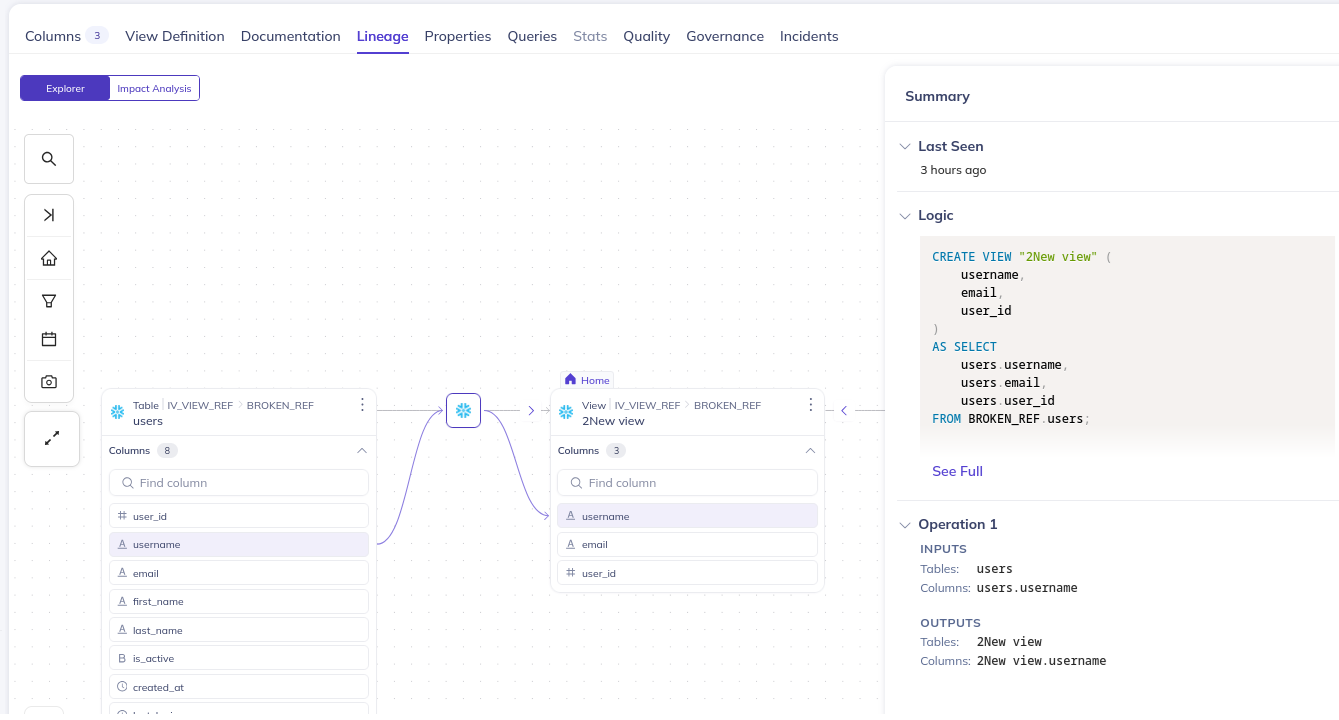The image size is (1339, 720).
Task: Collapse the 2New view Columns section
Action: point(810,451)
